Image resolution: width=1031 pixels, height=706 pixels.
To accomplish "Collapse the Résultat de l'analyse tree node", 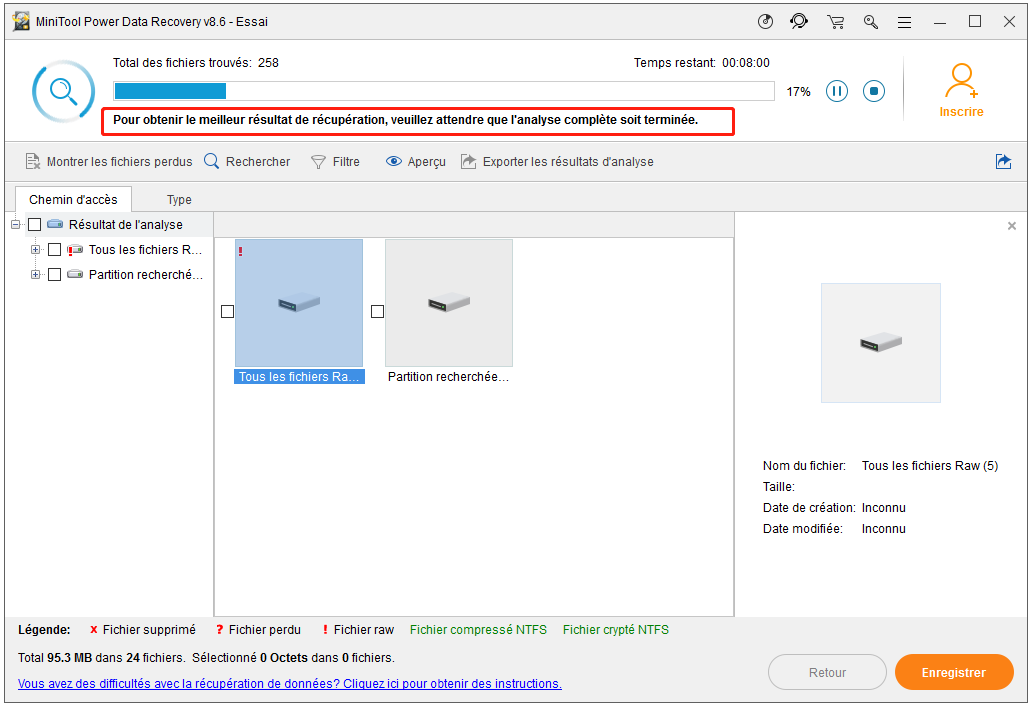I will pos(16,225).
